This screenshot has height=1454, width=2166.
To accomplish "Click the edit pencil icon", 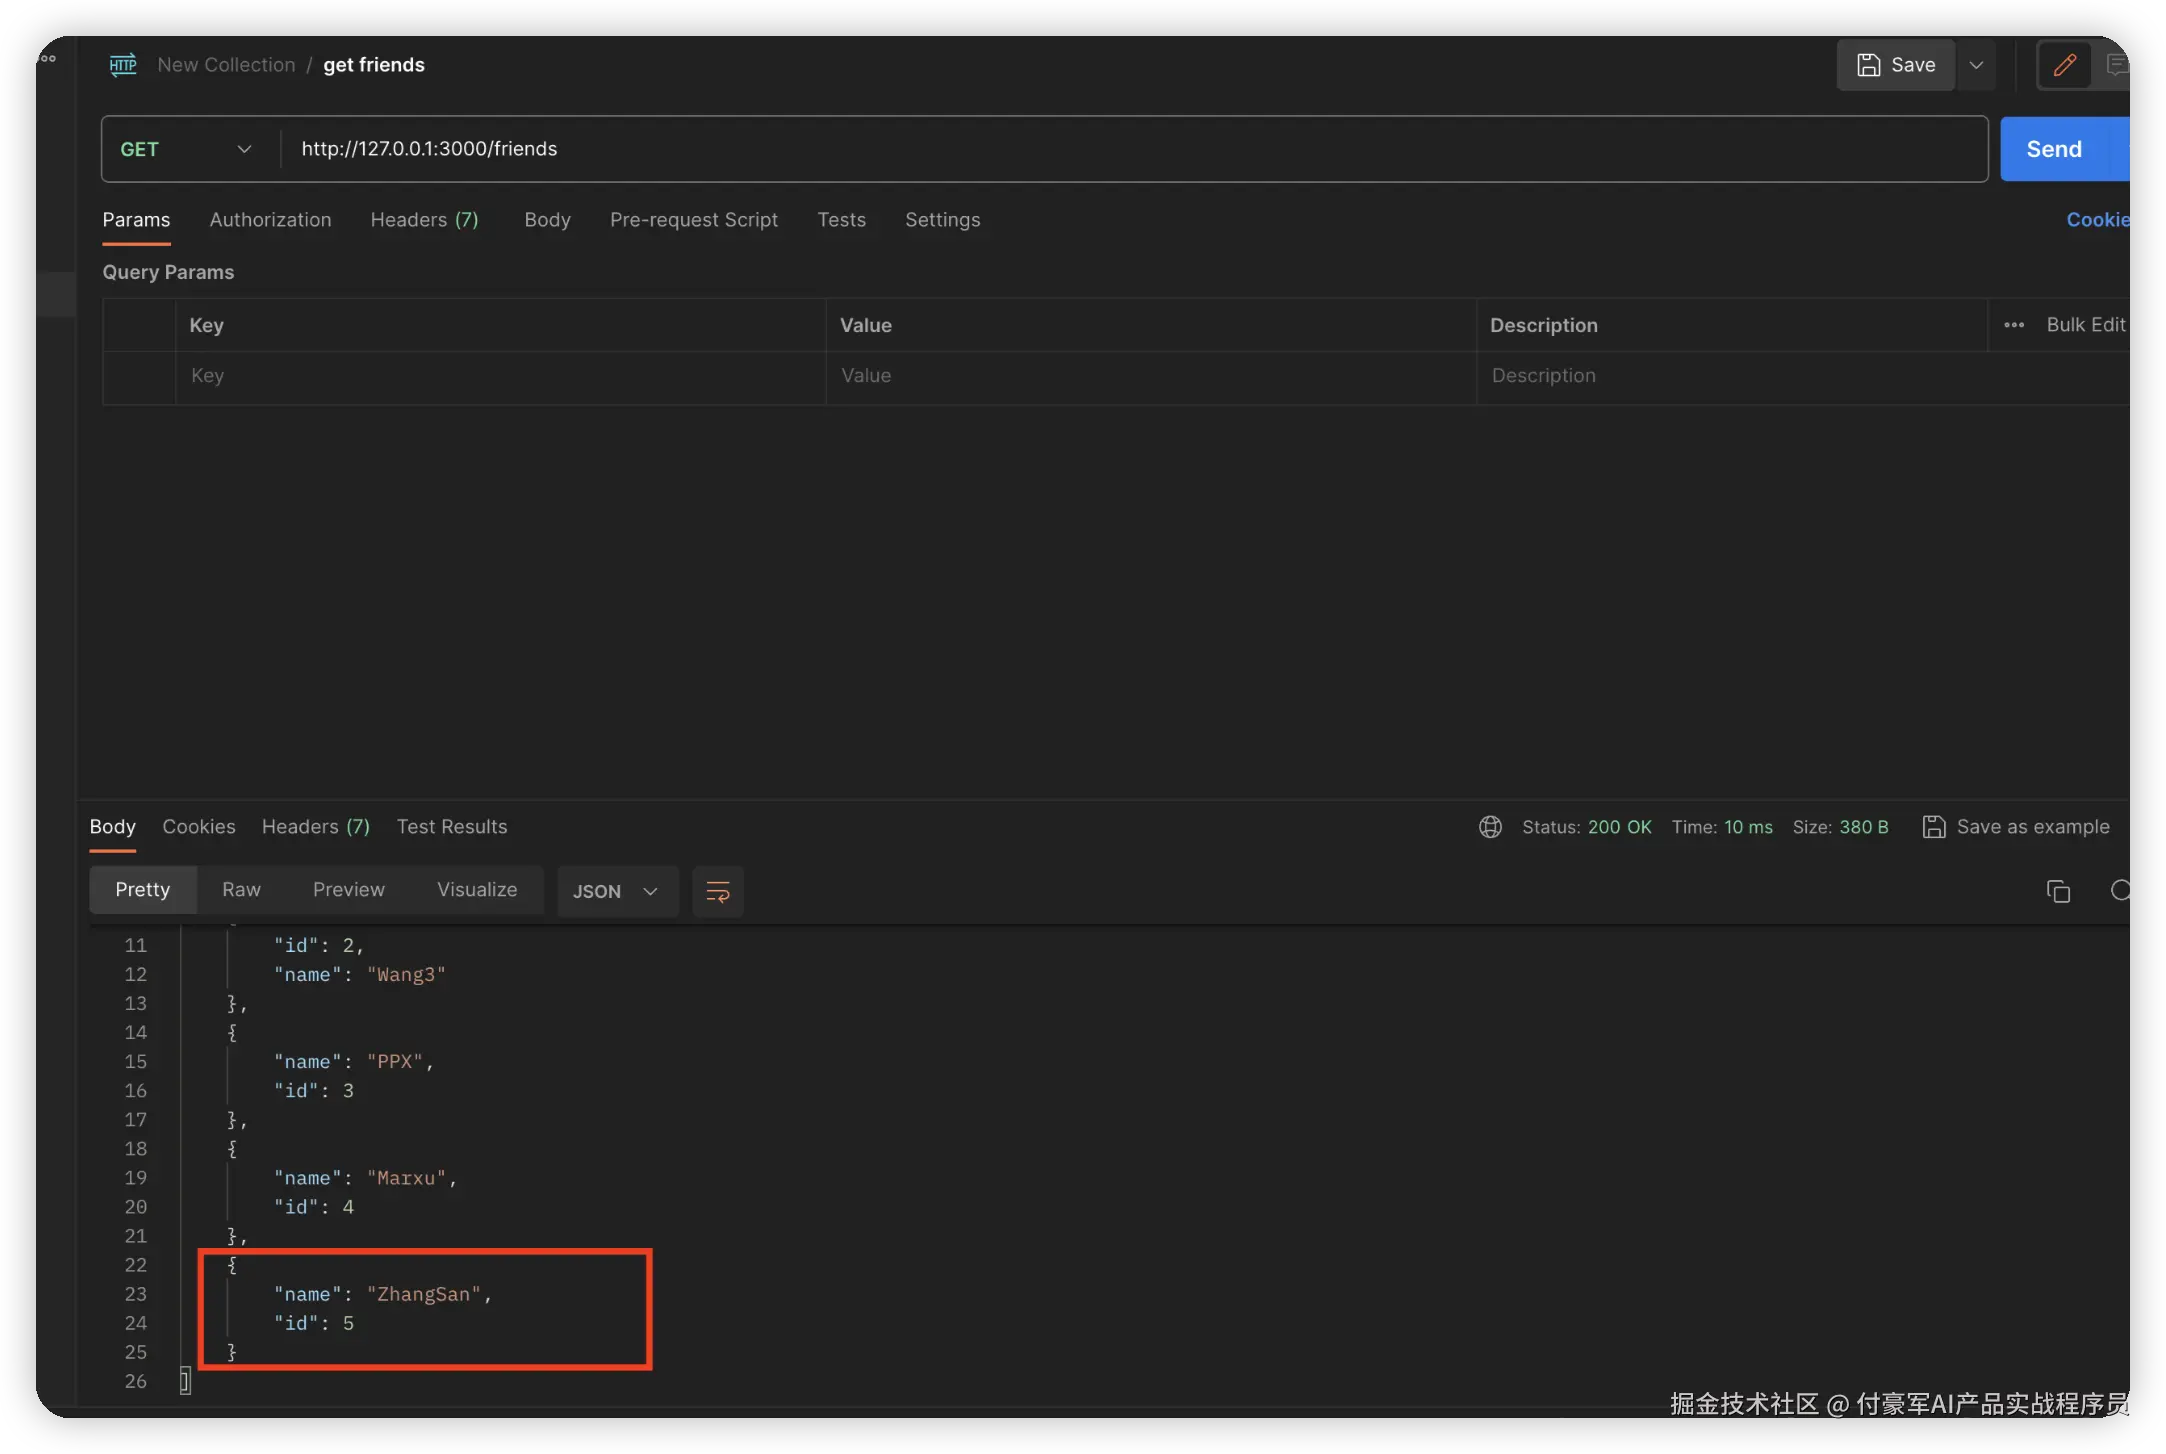I will point(2064,65).
